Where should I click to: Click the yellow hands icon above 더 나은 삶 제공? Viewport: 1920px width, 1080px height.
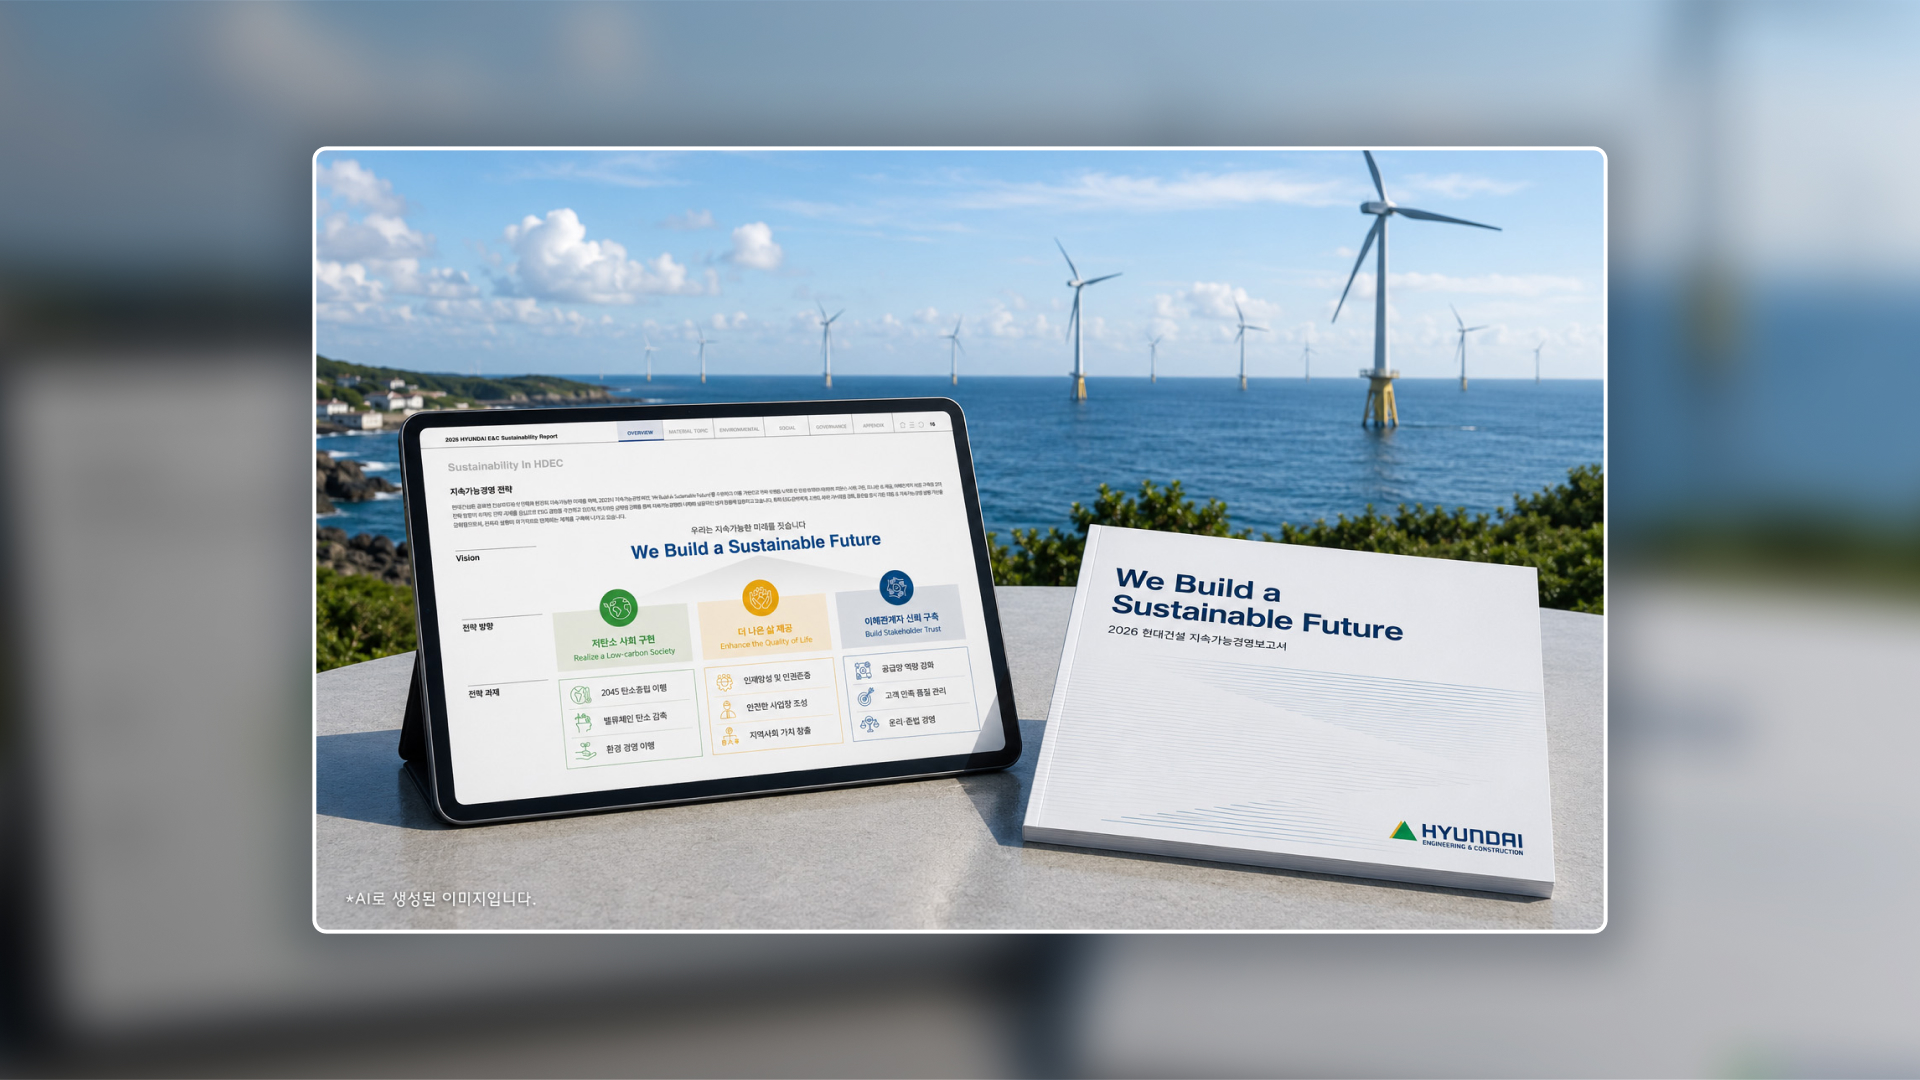(760, 597)
